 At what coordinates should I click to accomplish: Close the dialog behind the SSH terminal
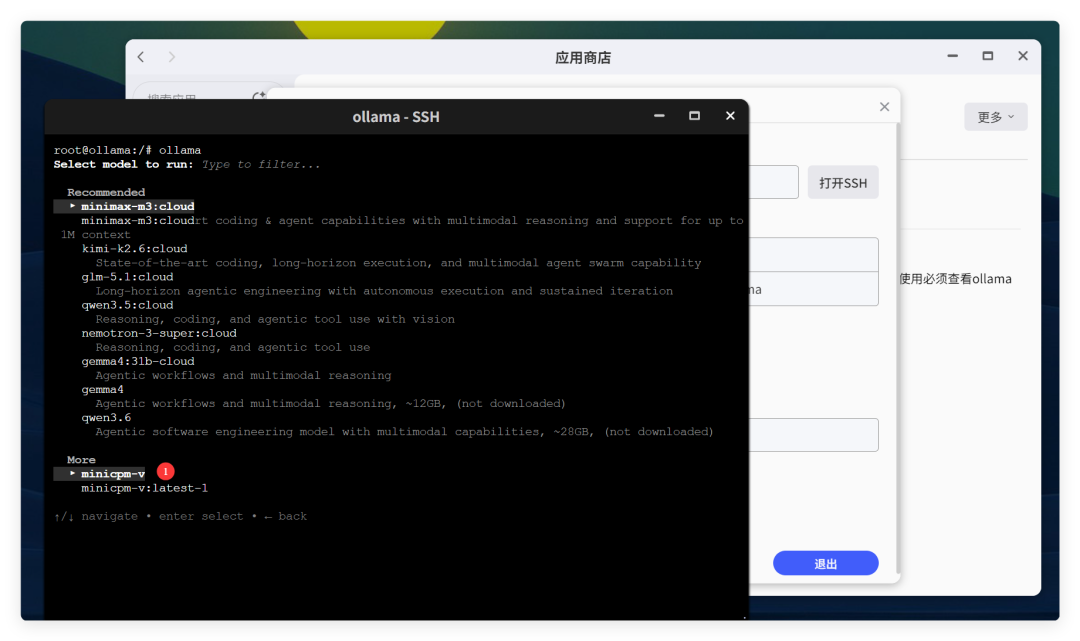click(x=884, y=107)
